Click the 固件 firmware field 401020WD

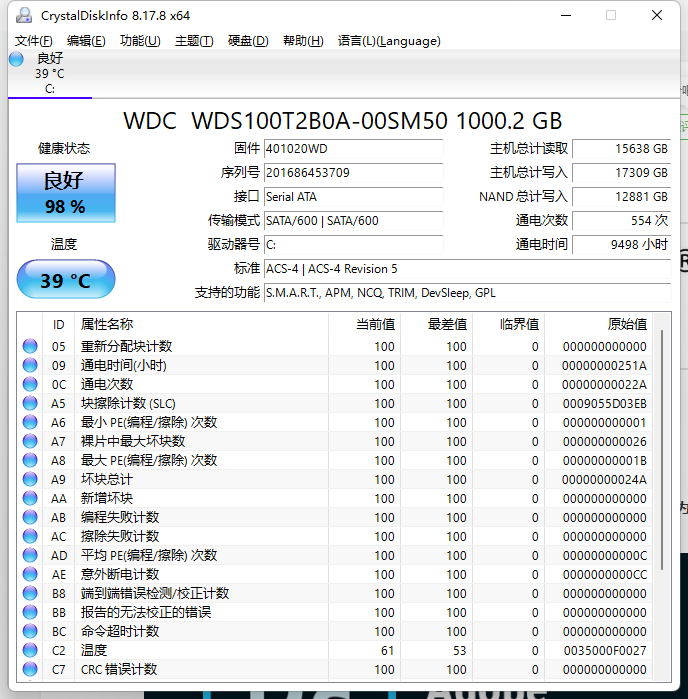pyautogui.click(x=353, y=148)
